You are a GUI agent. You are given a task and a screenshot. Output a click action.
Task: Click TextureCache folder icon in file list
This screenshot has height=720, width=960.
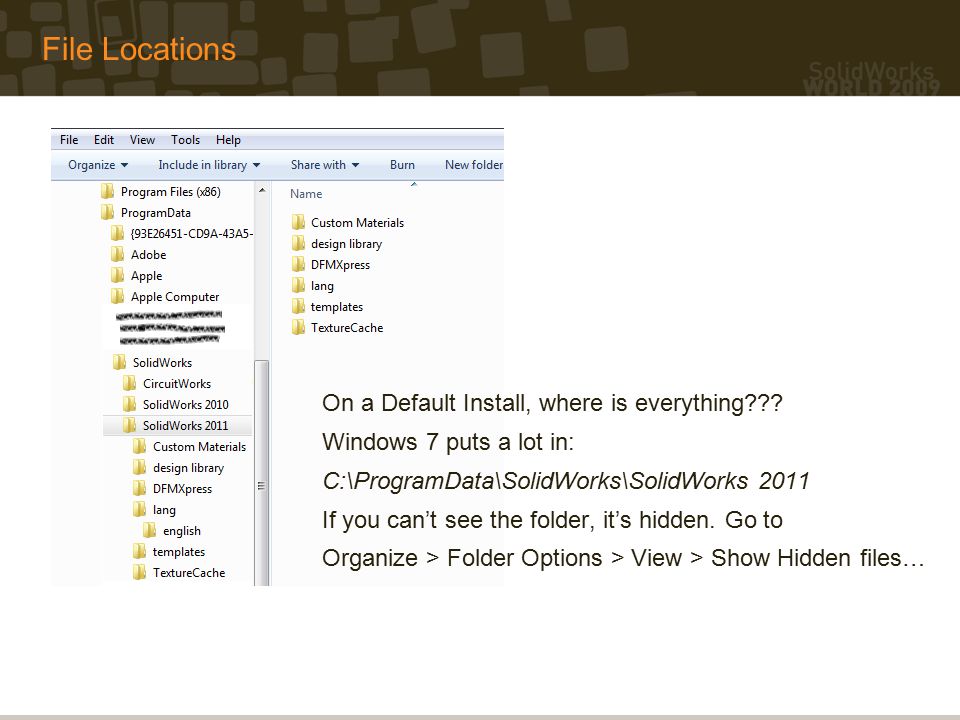[298, 327]
